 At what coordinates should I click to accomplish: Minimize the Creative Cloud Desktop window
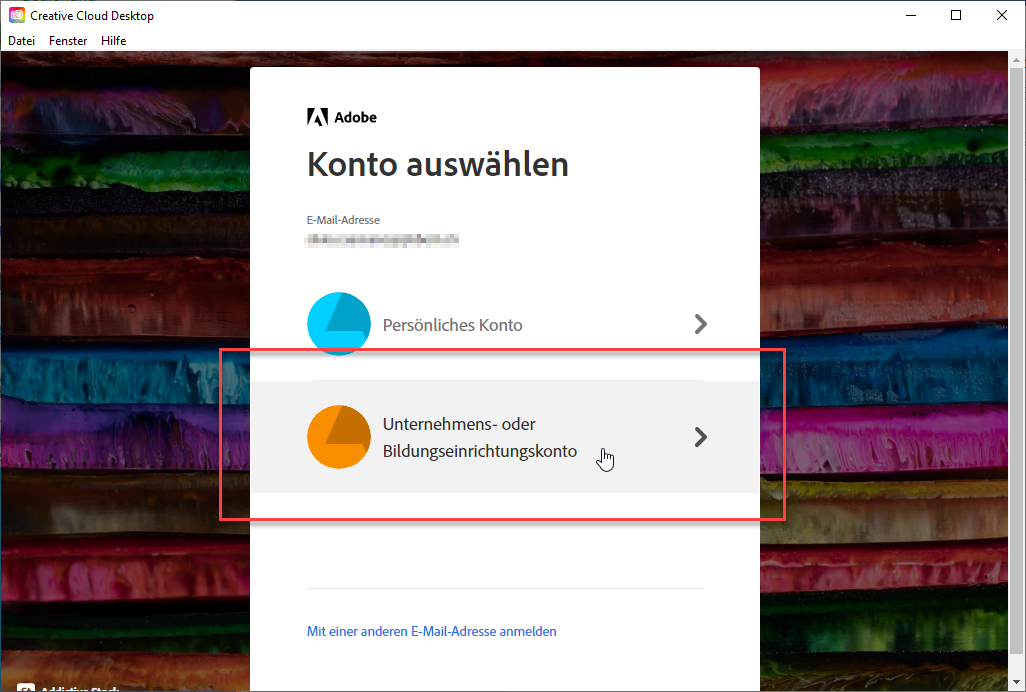tap(910, 15)
